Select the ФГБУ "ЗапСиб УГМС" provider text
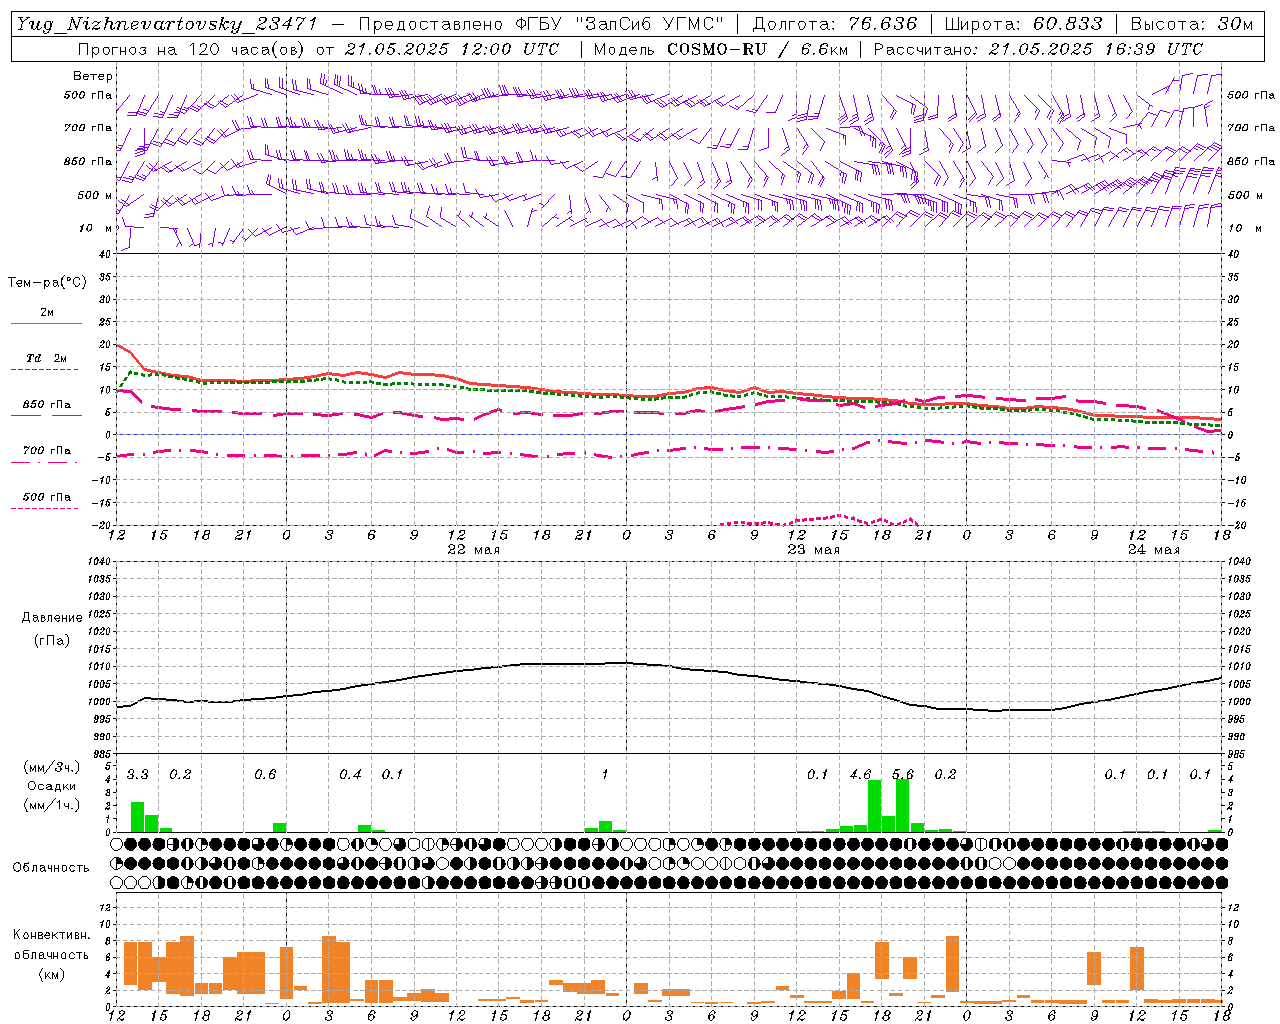The image size is (1280, 1024). pos(619,25)
